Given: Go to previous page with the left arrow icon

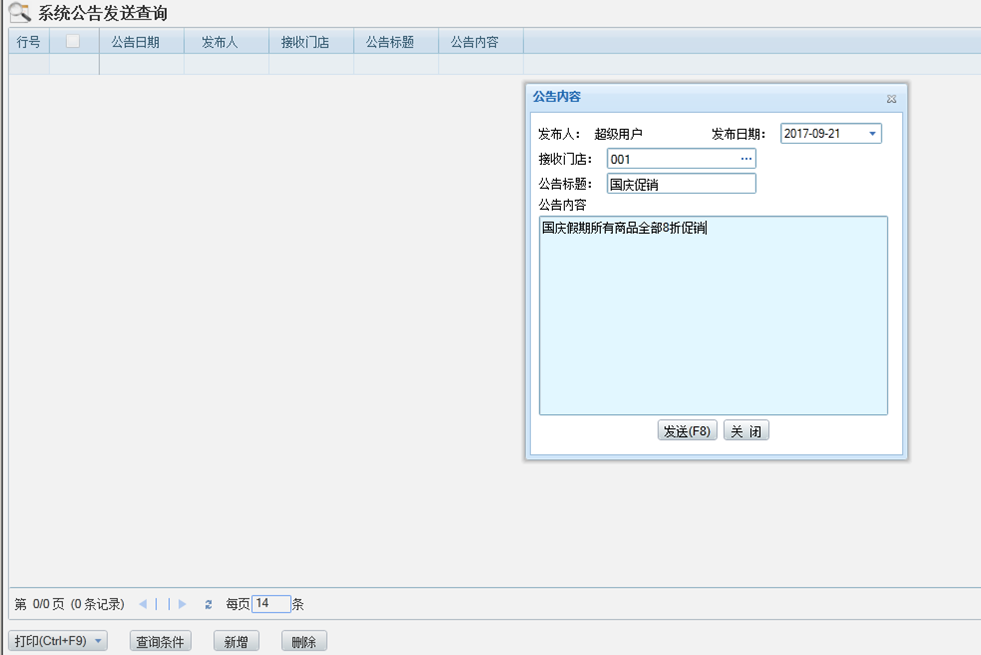Looking at the screenshot, I should point(142,603).
